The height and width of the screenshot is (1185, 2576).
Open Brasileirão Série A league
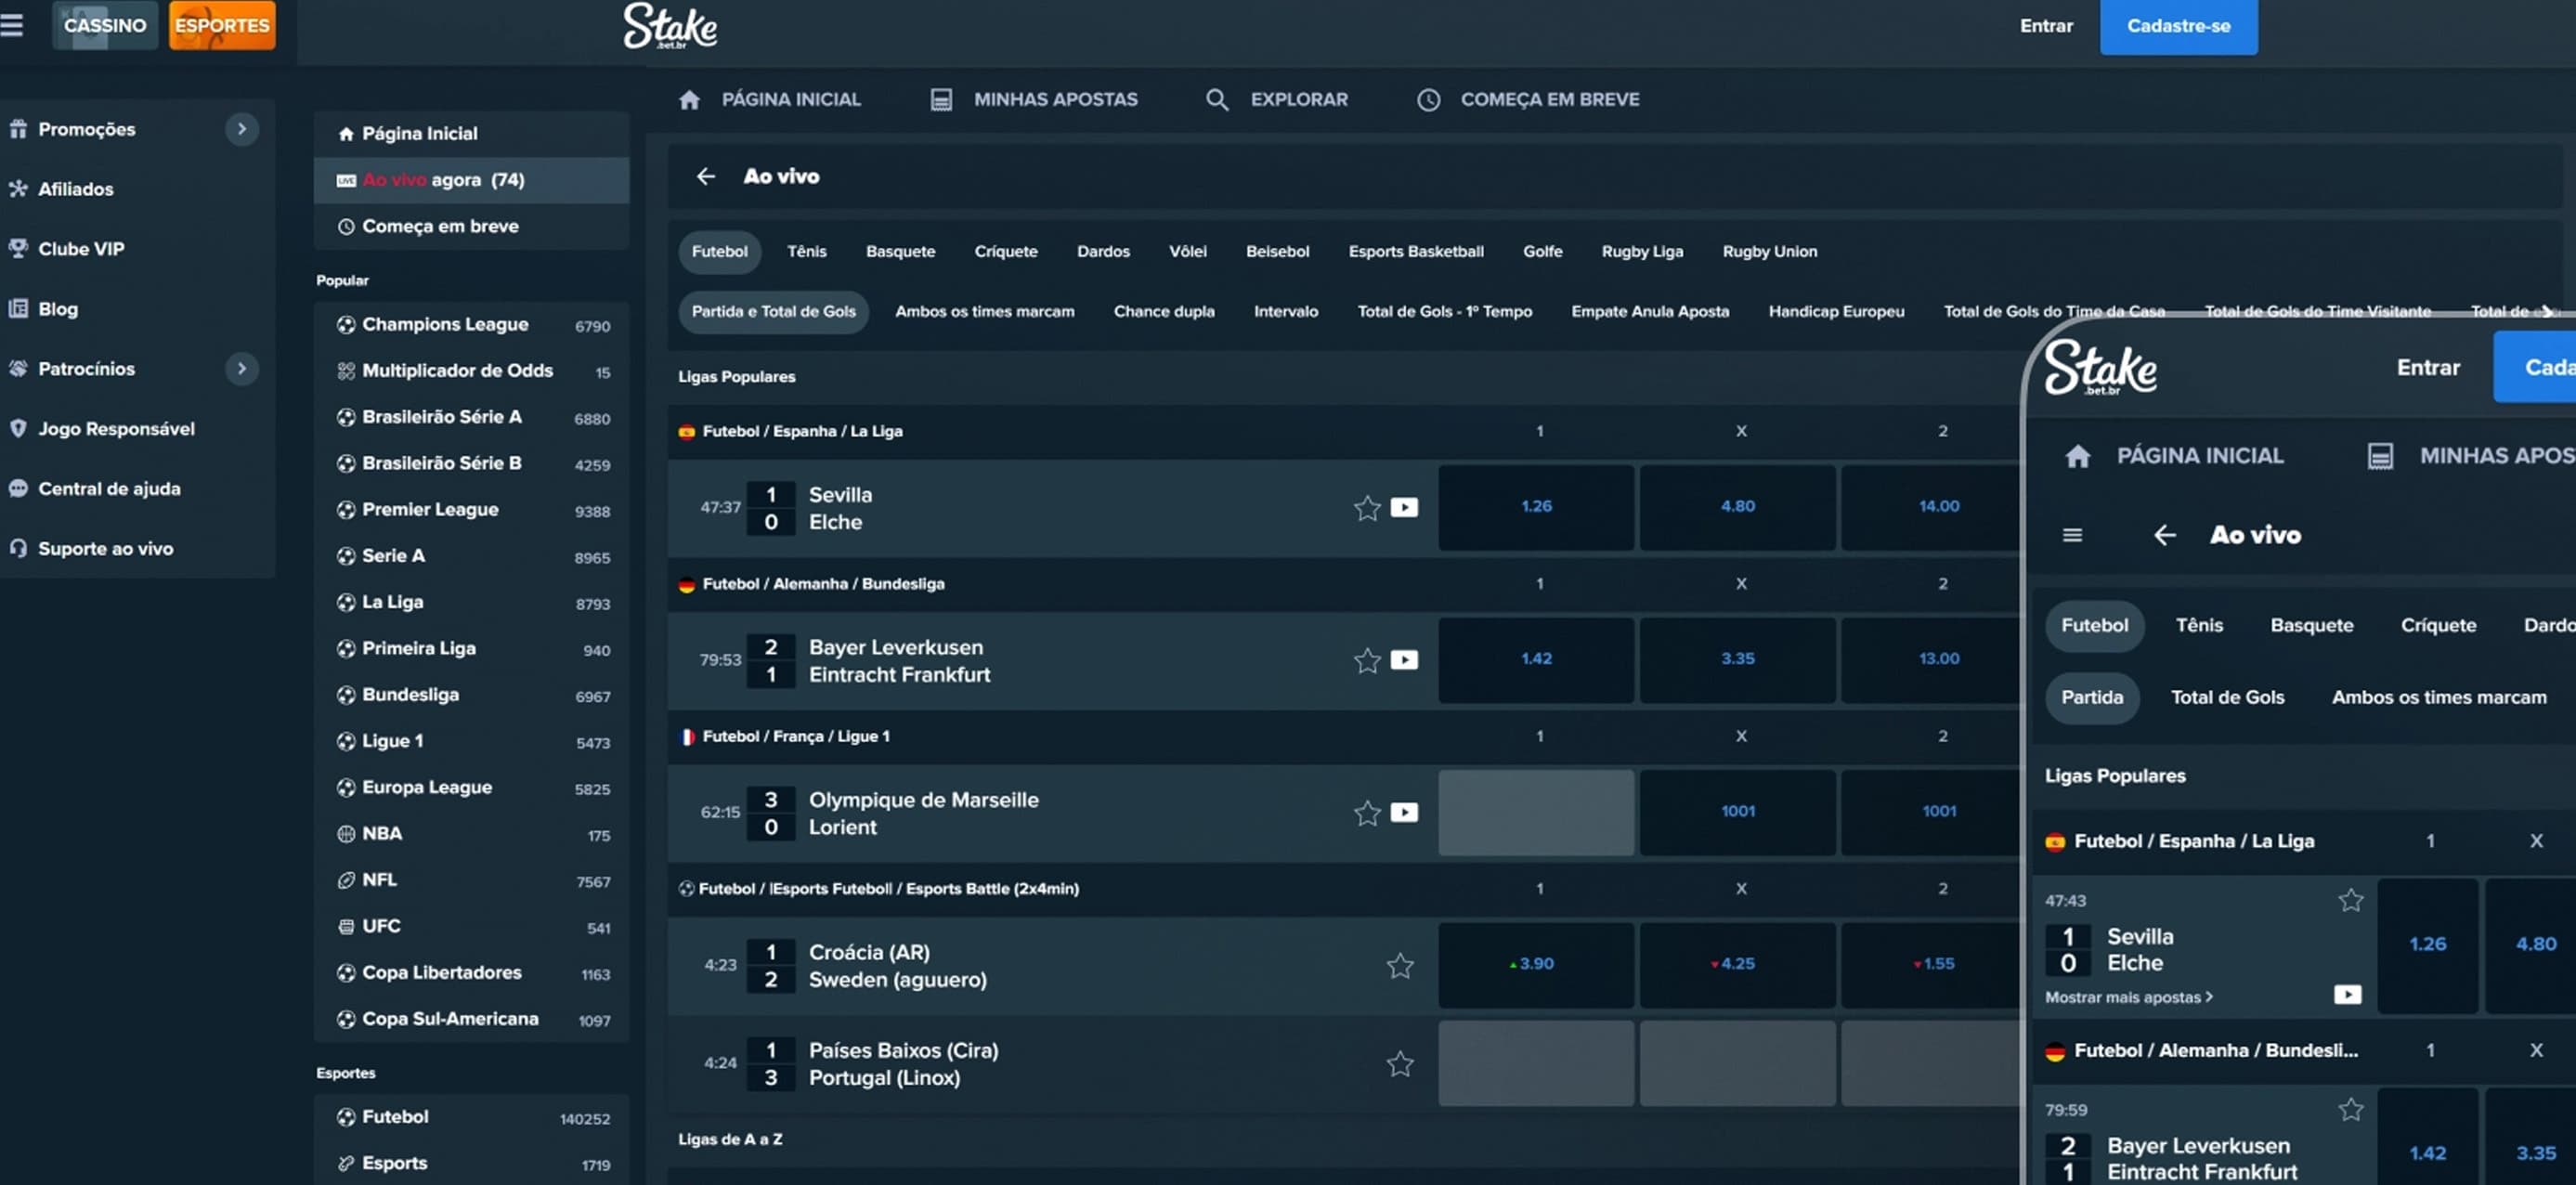tap(471, 418)
